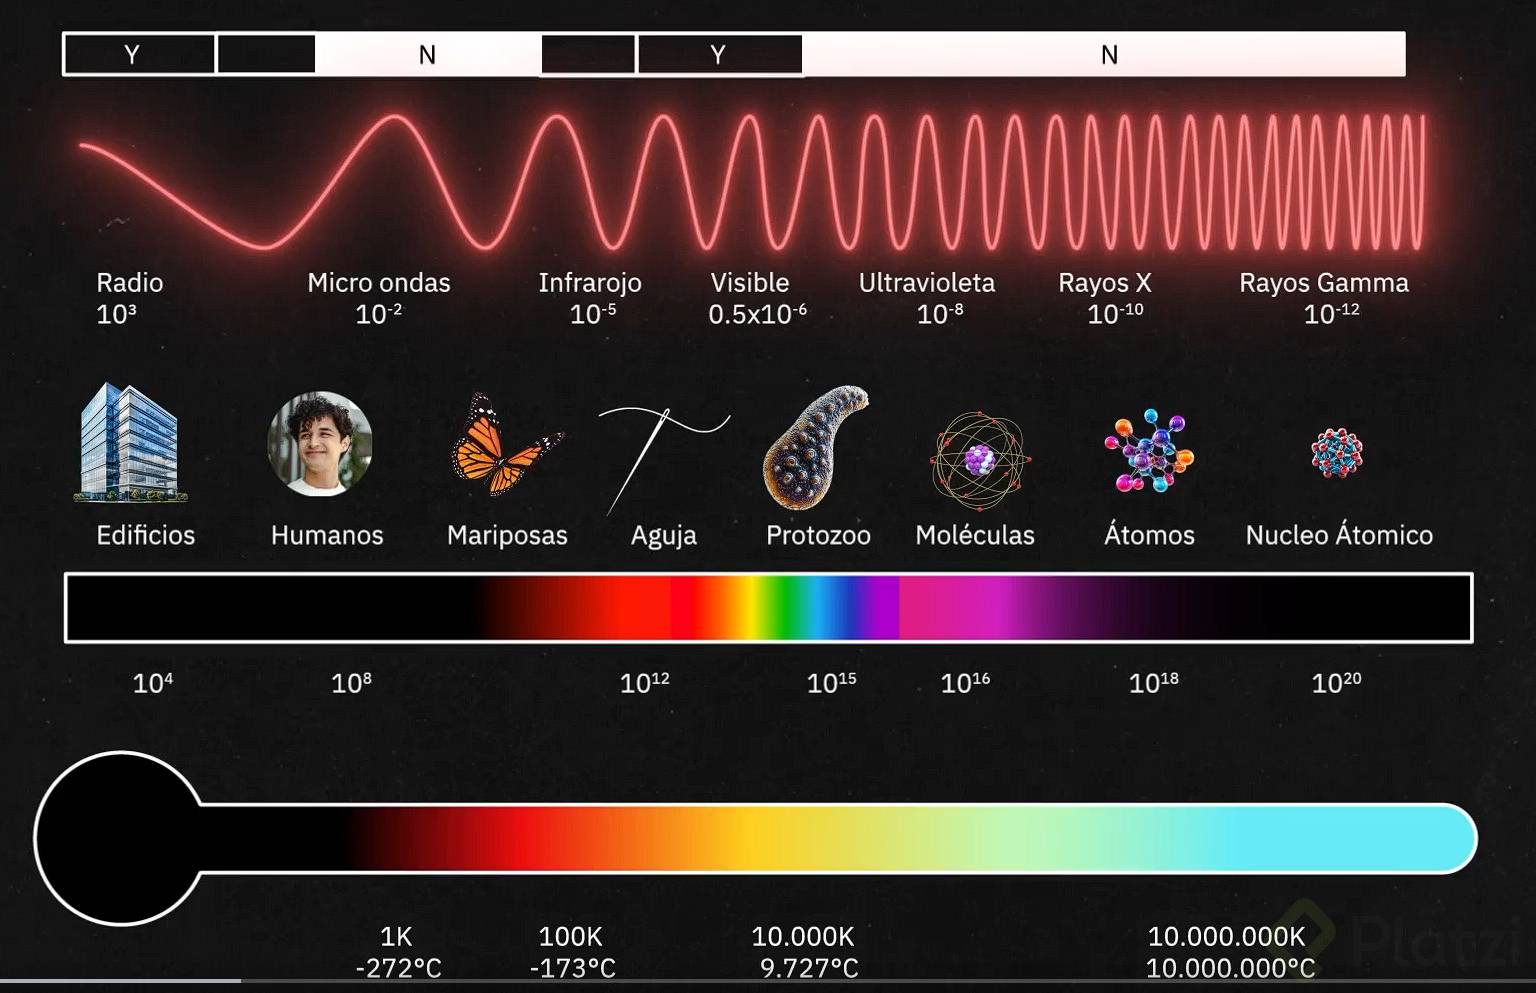Click the rainbow visible-light spectrum bar
The width and height of the screenshot is (1536, 993).
point(768,608)
